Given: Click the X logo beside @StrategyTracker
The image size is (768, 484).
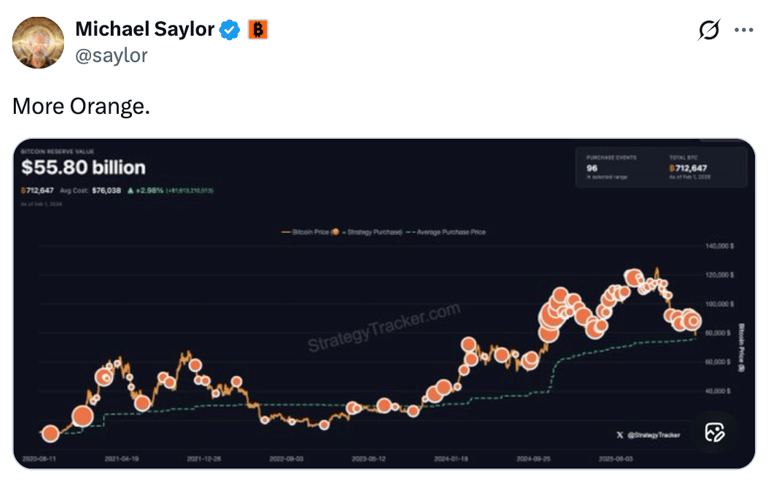Looking at the screenshot, I should pyautogui.click(x=621, y=433).
